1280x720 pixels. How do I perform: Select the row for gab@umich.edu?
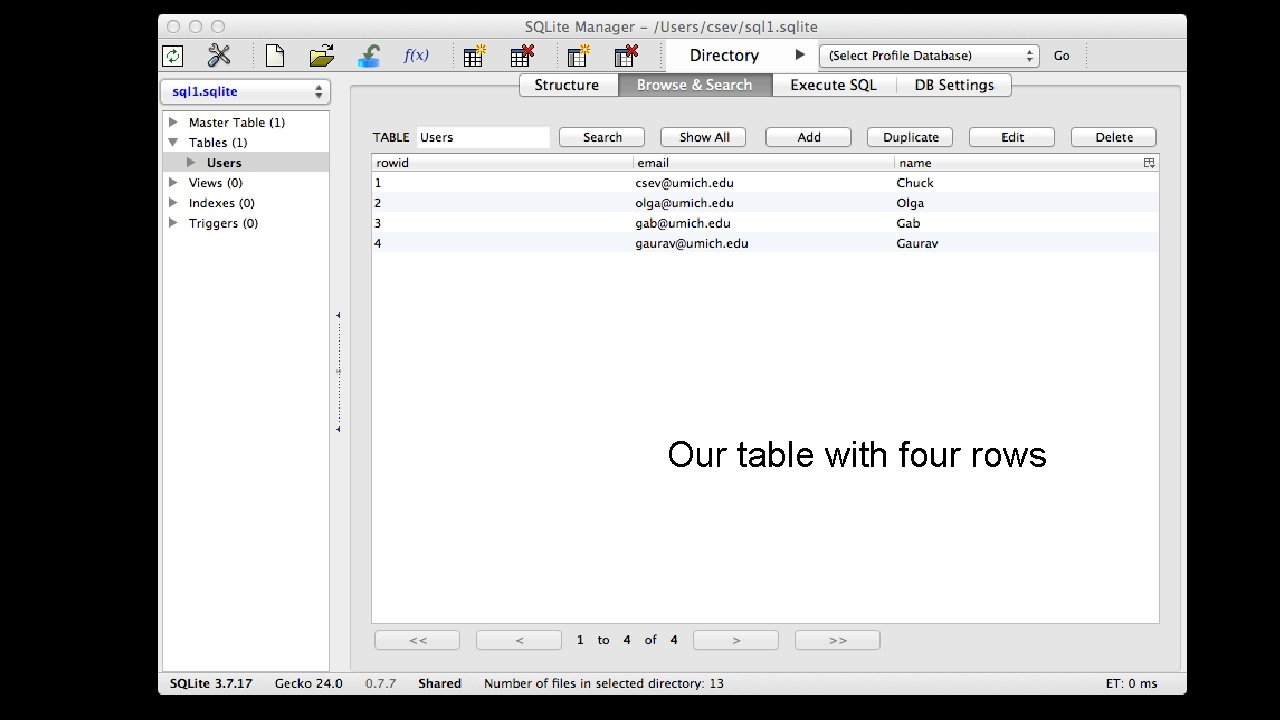[683, 223]
